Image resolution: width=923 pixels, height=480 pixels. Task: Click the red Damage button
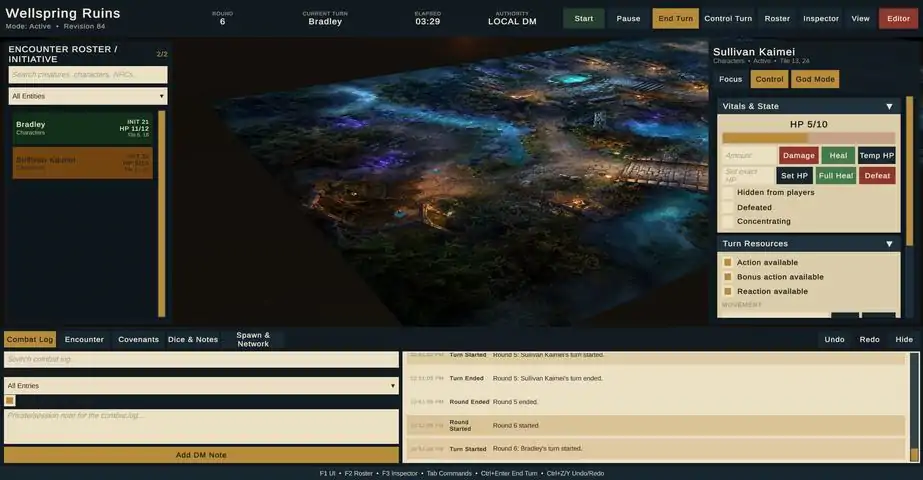[799, 155]
